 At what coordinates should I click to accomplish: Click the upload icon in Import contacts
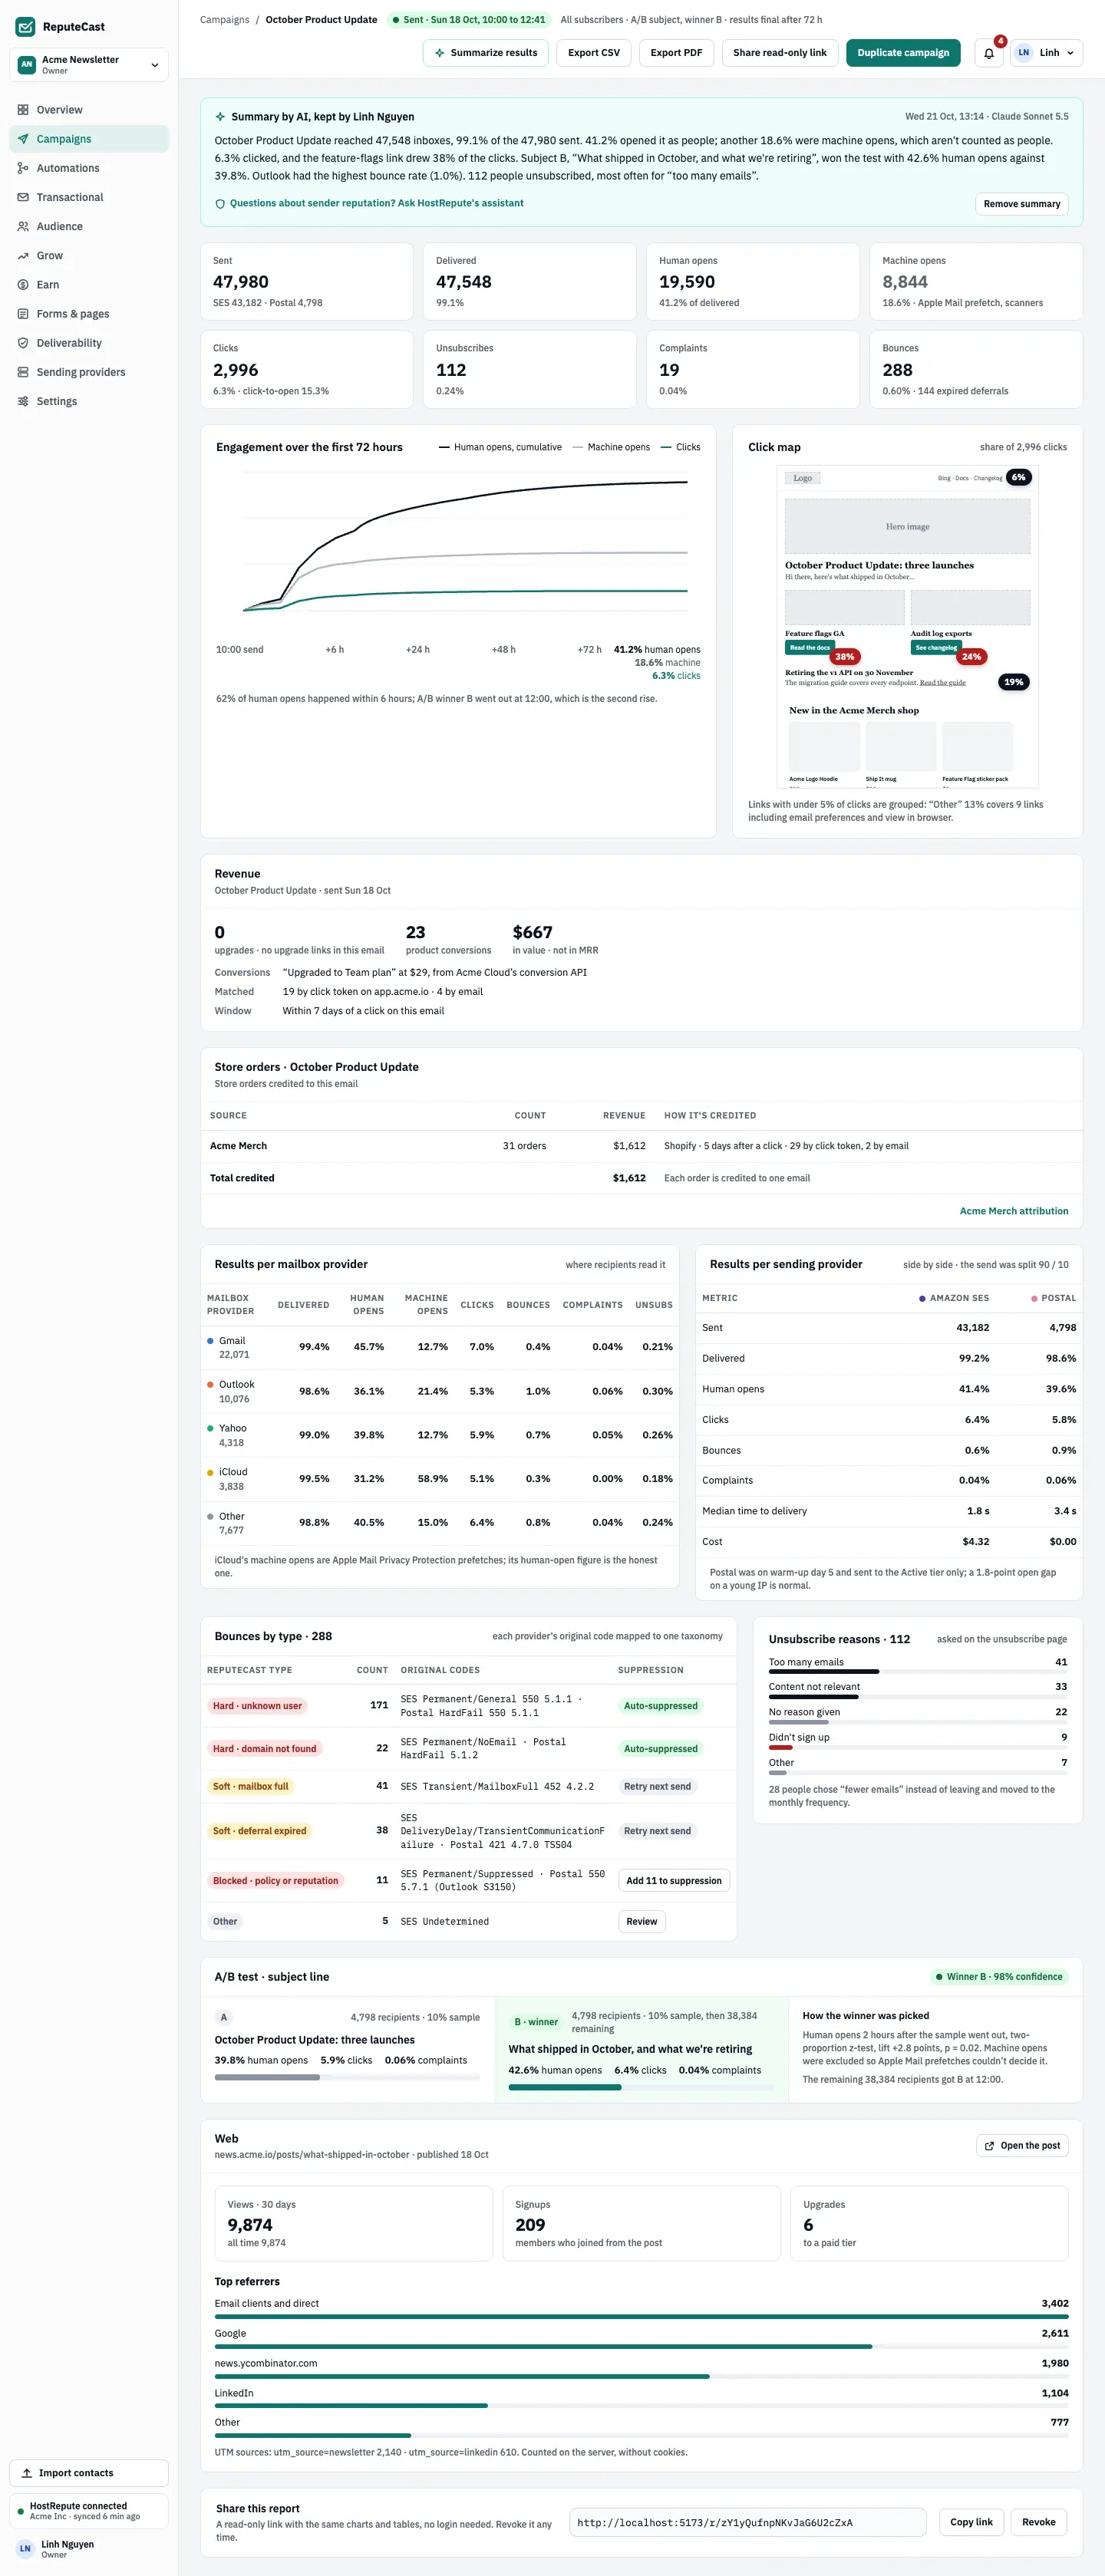click(27, 2473)
